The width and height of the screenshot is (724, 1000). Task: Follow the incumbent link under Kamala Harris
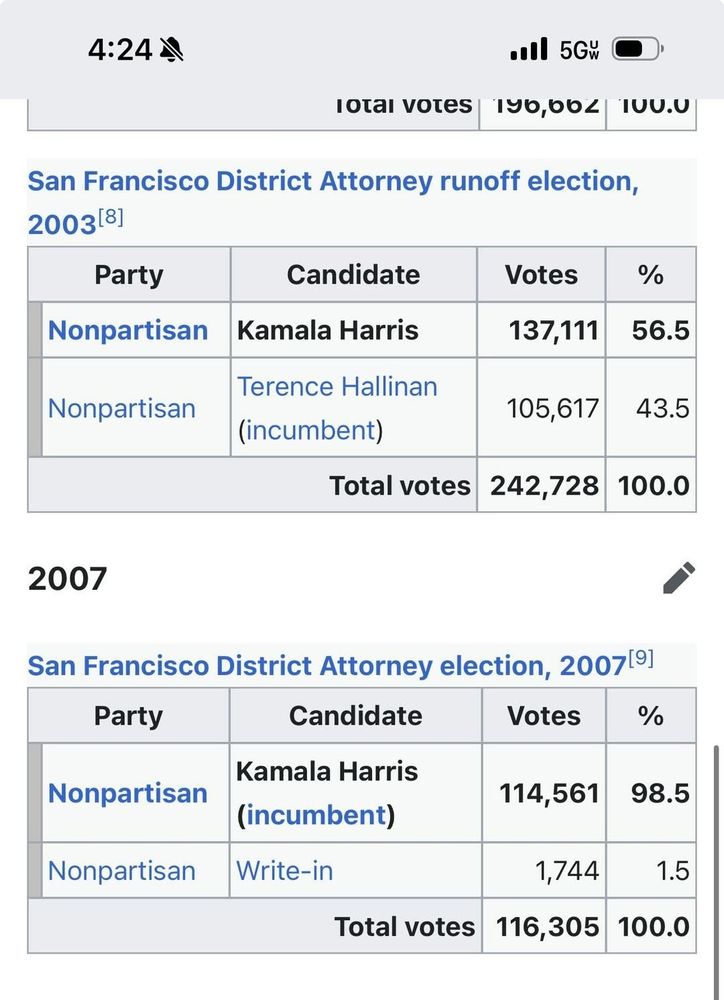[x=316, y=815]
